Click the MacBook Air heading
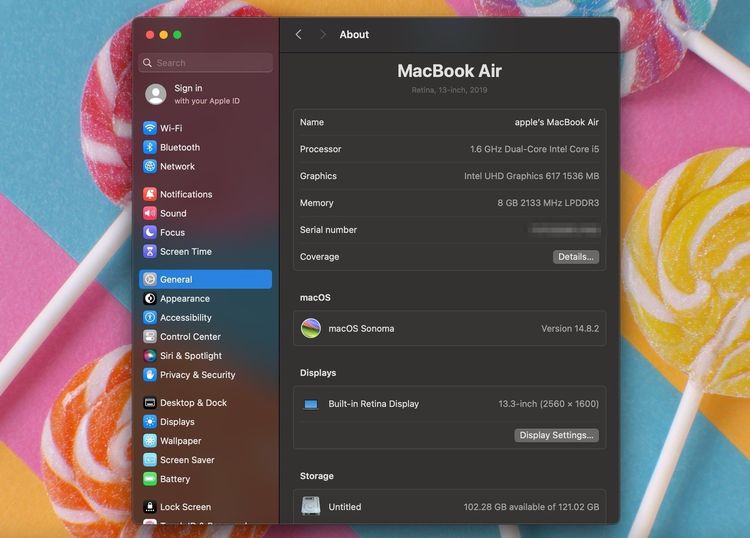 pyautogui.click(x=449, y=71)
